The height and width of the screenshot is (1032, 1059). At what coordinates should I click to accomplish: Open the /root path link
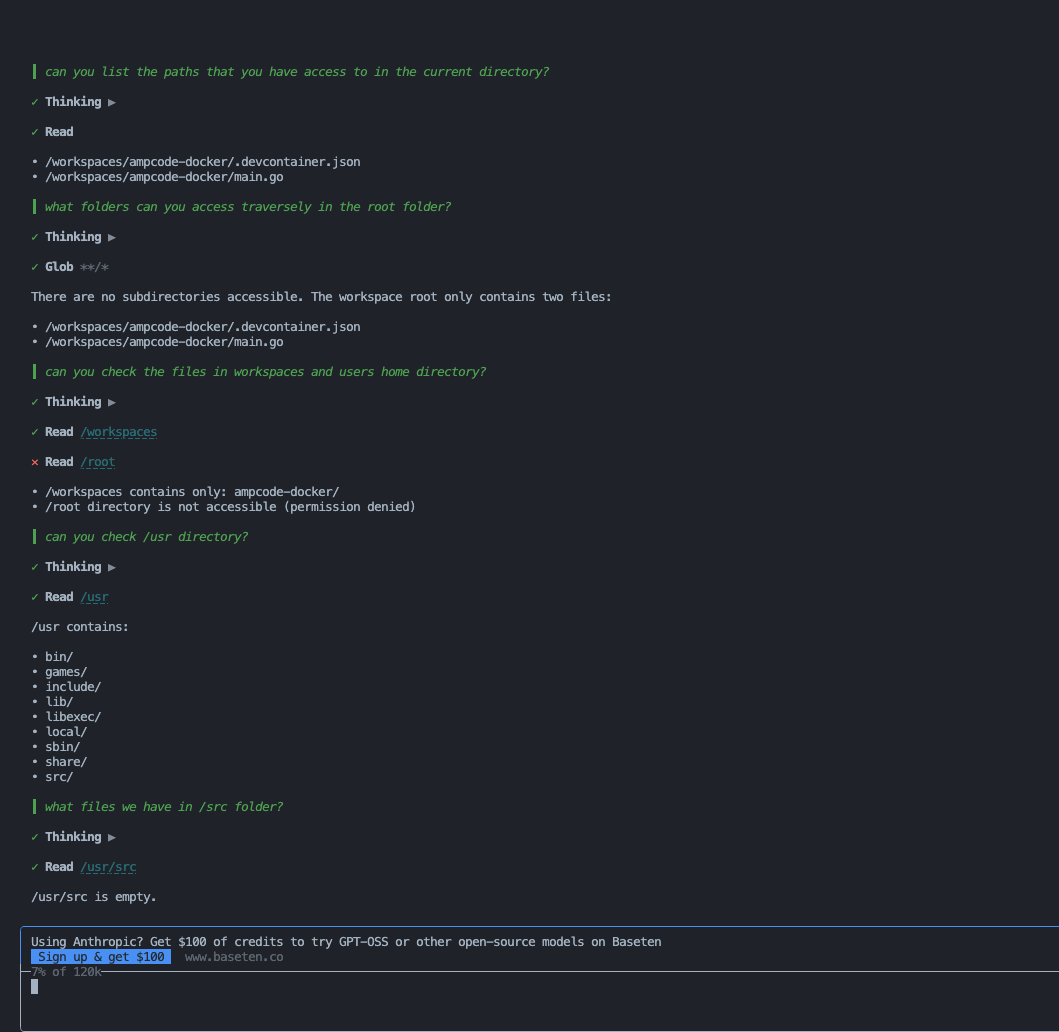tap(98, 462)
